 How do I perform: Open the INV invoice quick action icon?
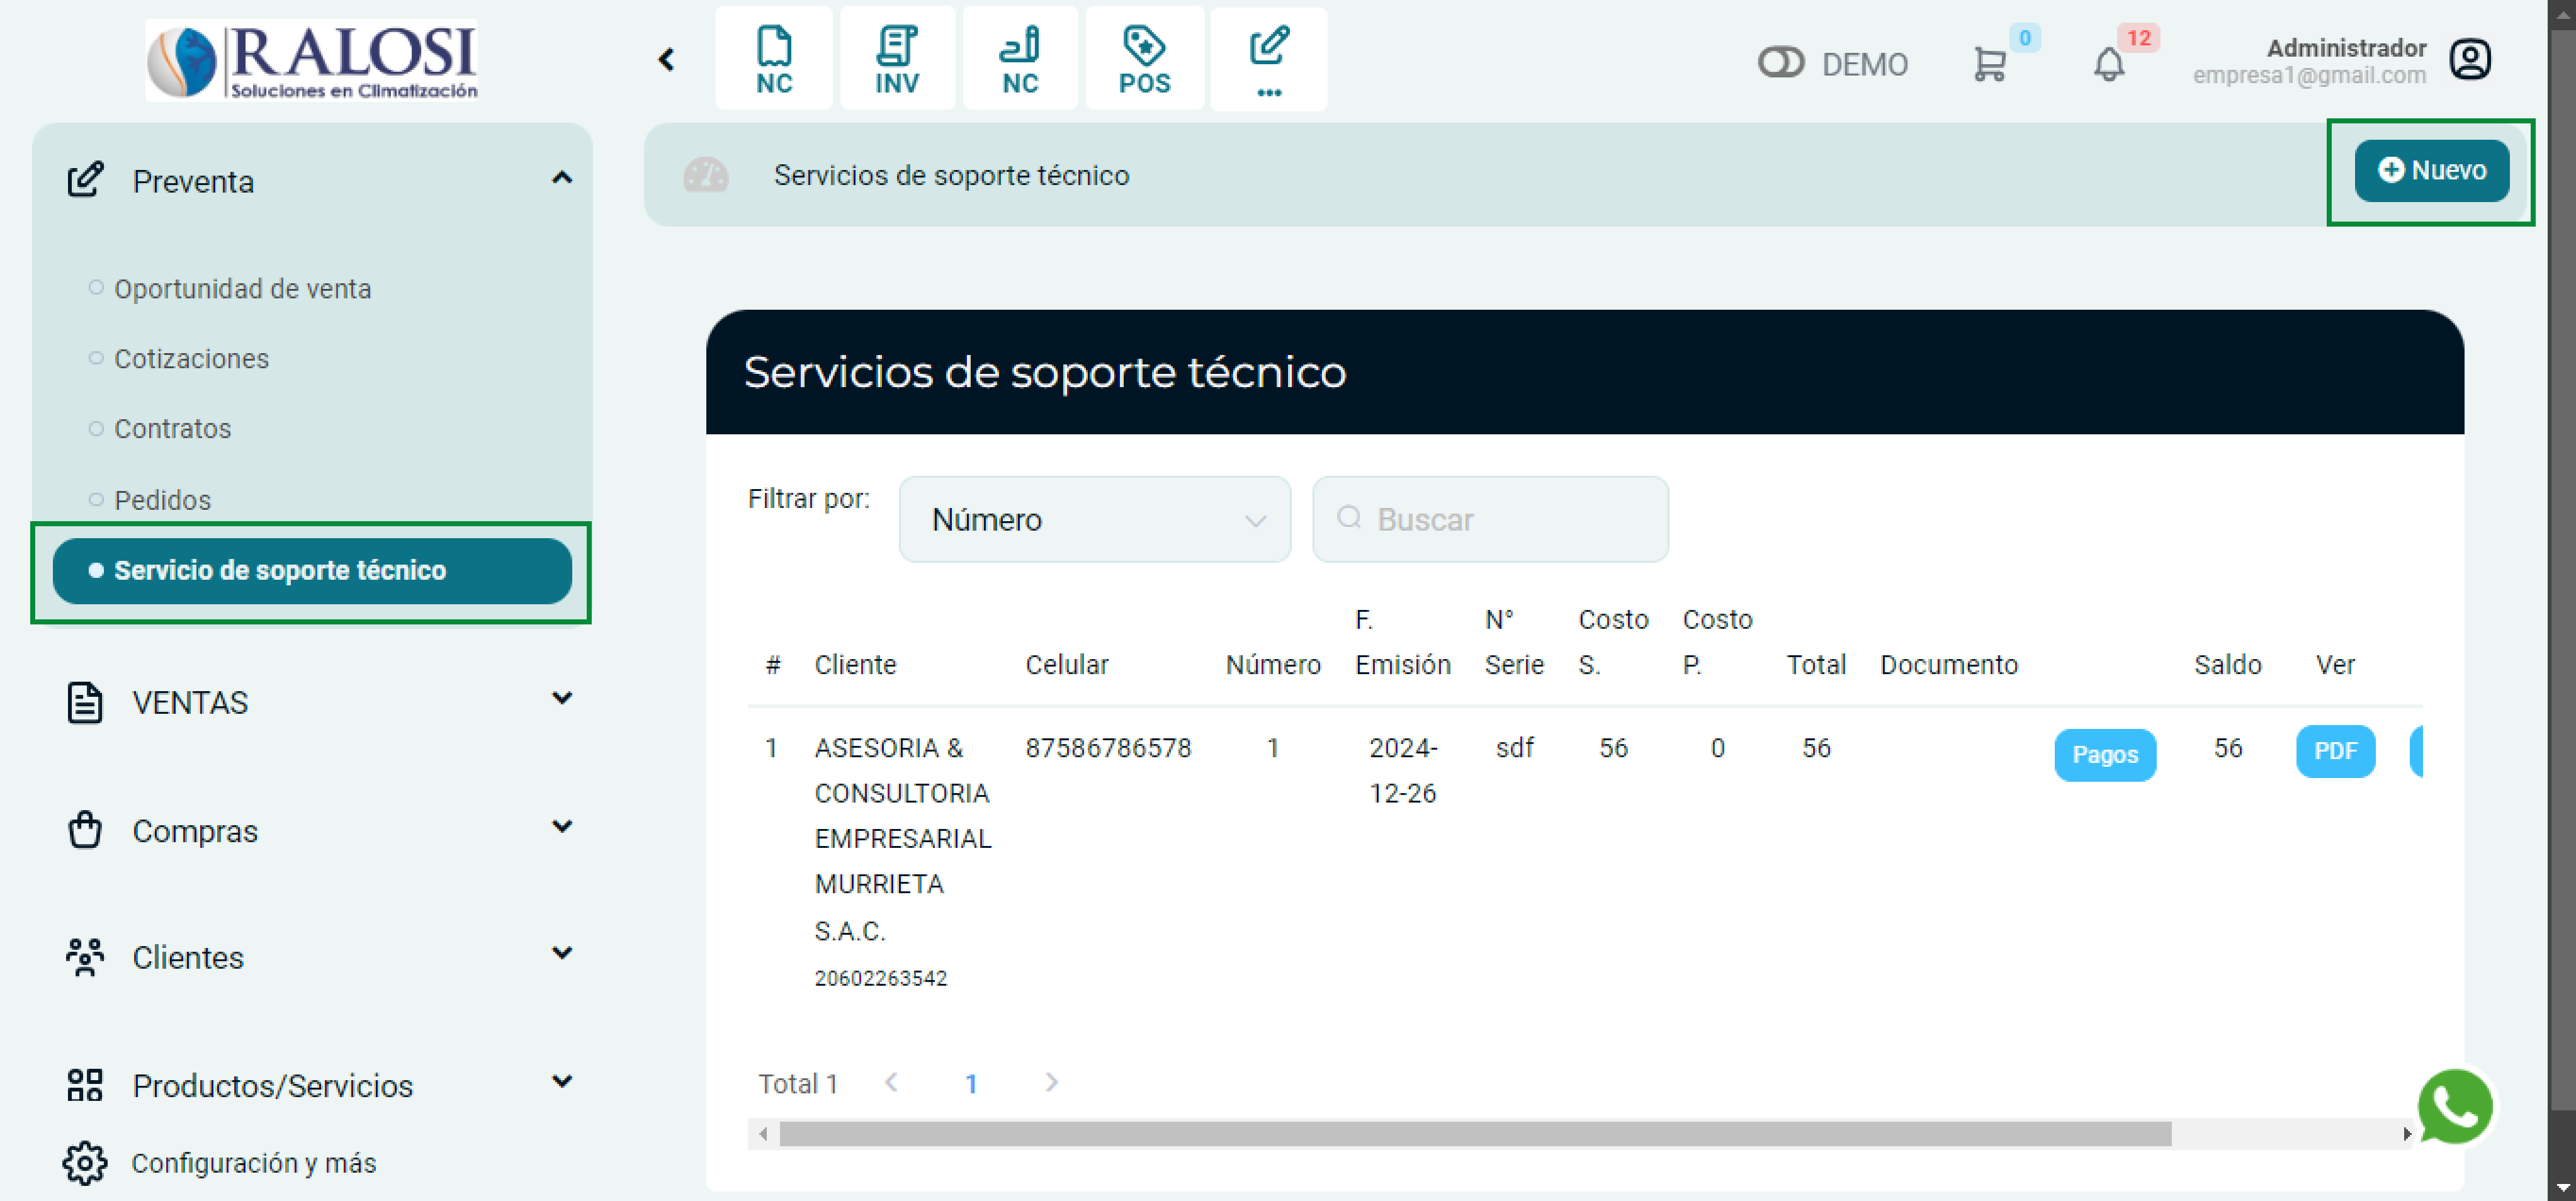tap(897, 58)
